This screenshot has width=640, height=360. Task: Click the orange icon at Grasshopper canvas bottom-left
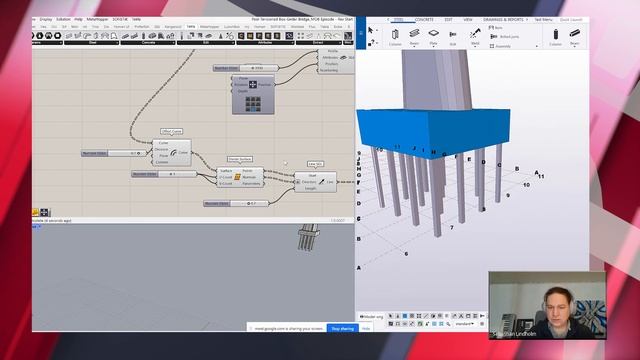coord(35,212)
